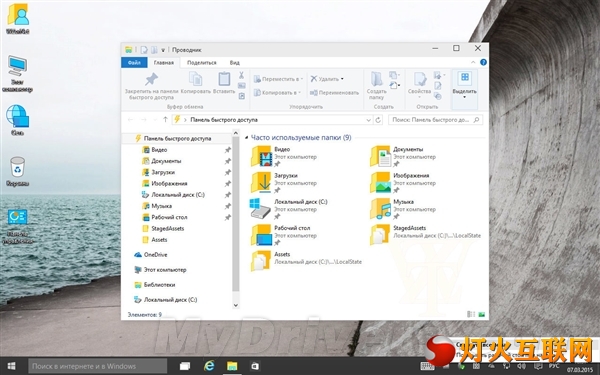The image size is (600, 375).
Task: Click the Изображения folder icon in content area
Action: (380, 183)
